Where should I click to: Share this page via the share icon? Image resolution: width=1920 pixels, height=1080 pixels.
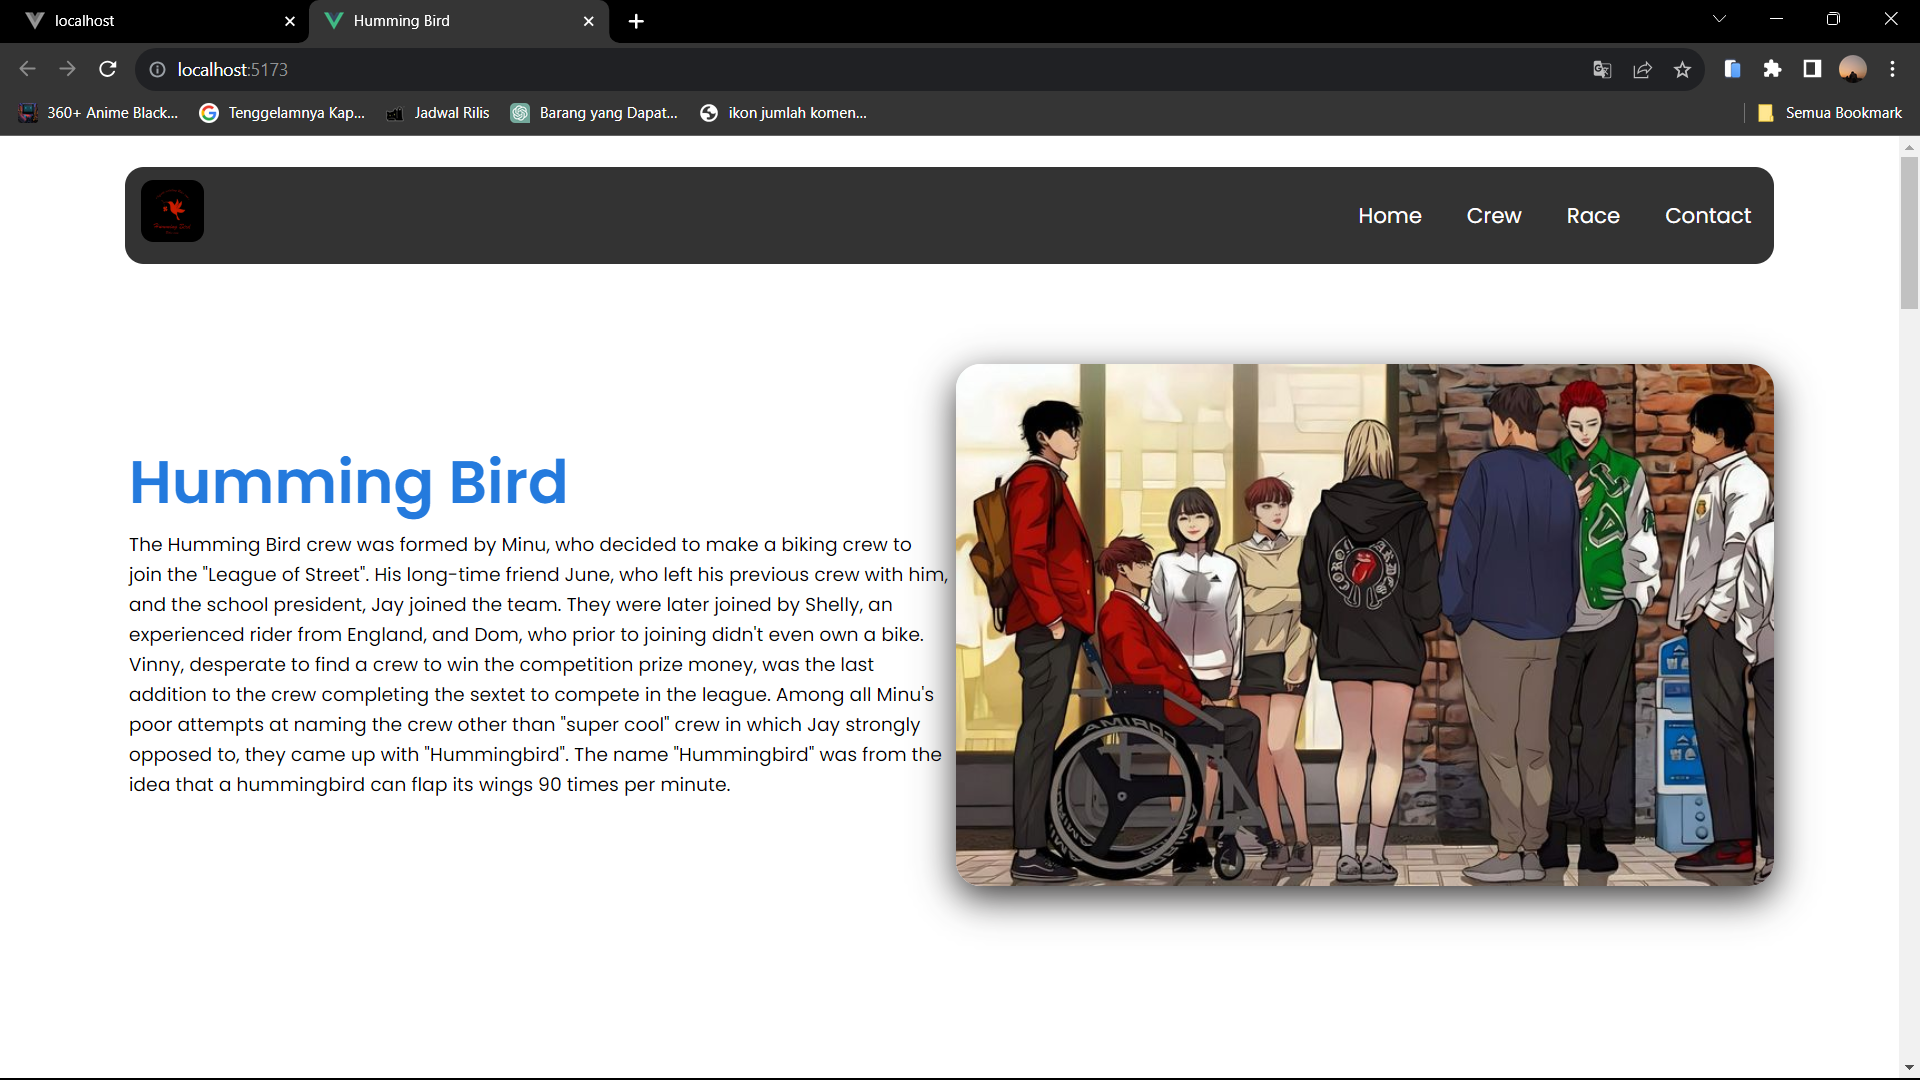pyautogui.click(x=1642, y=69)
